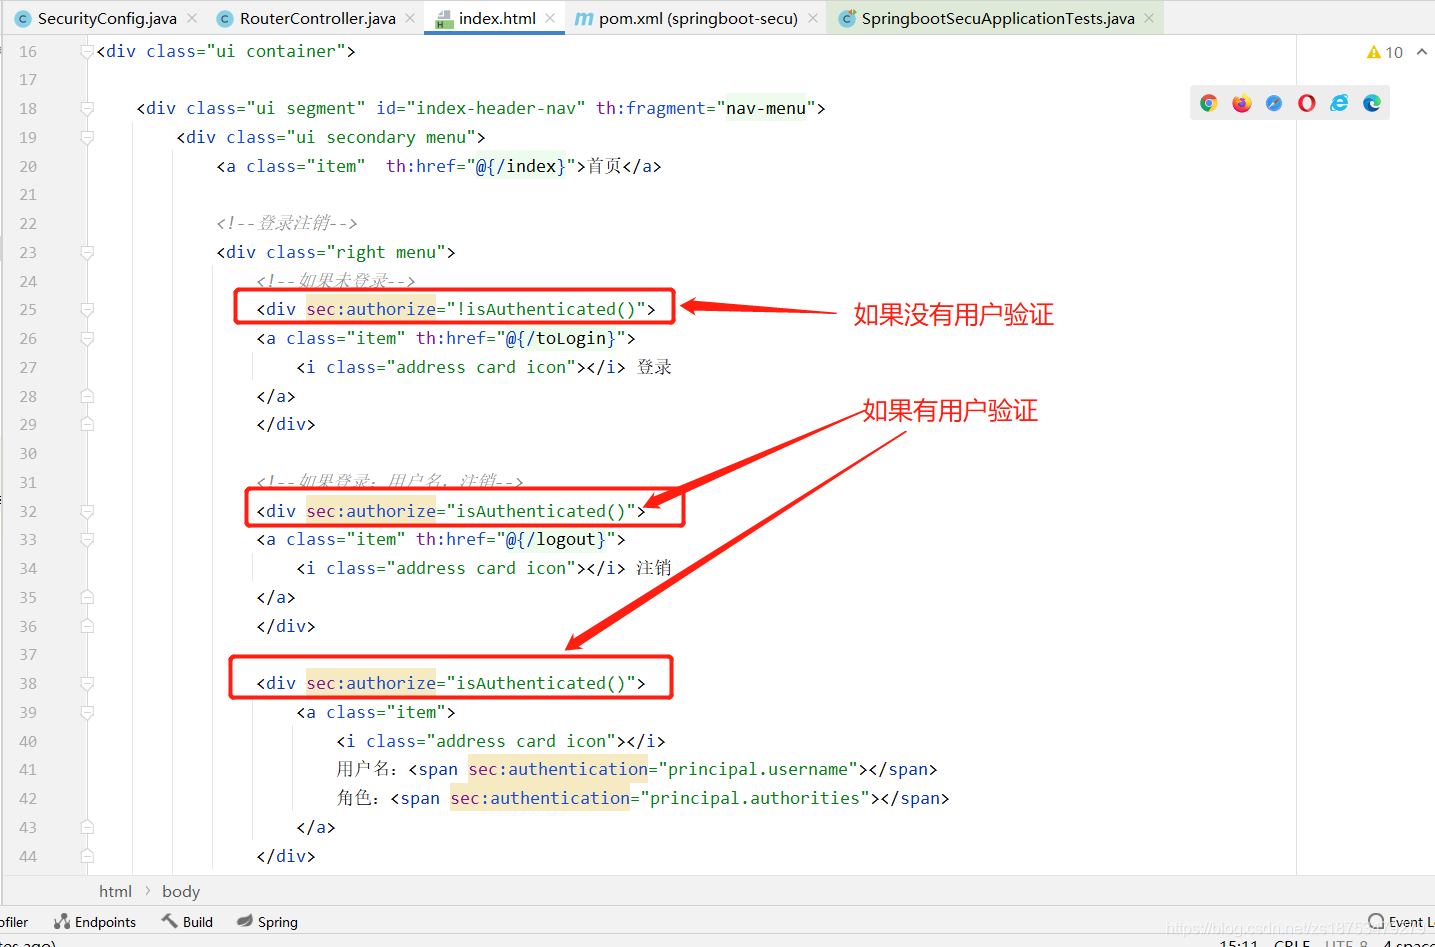Select body in the breadcrumb bar
The width and height of the screenshot is (1435, 947).
(181, 891)
